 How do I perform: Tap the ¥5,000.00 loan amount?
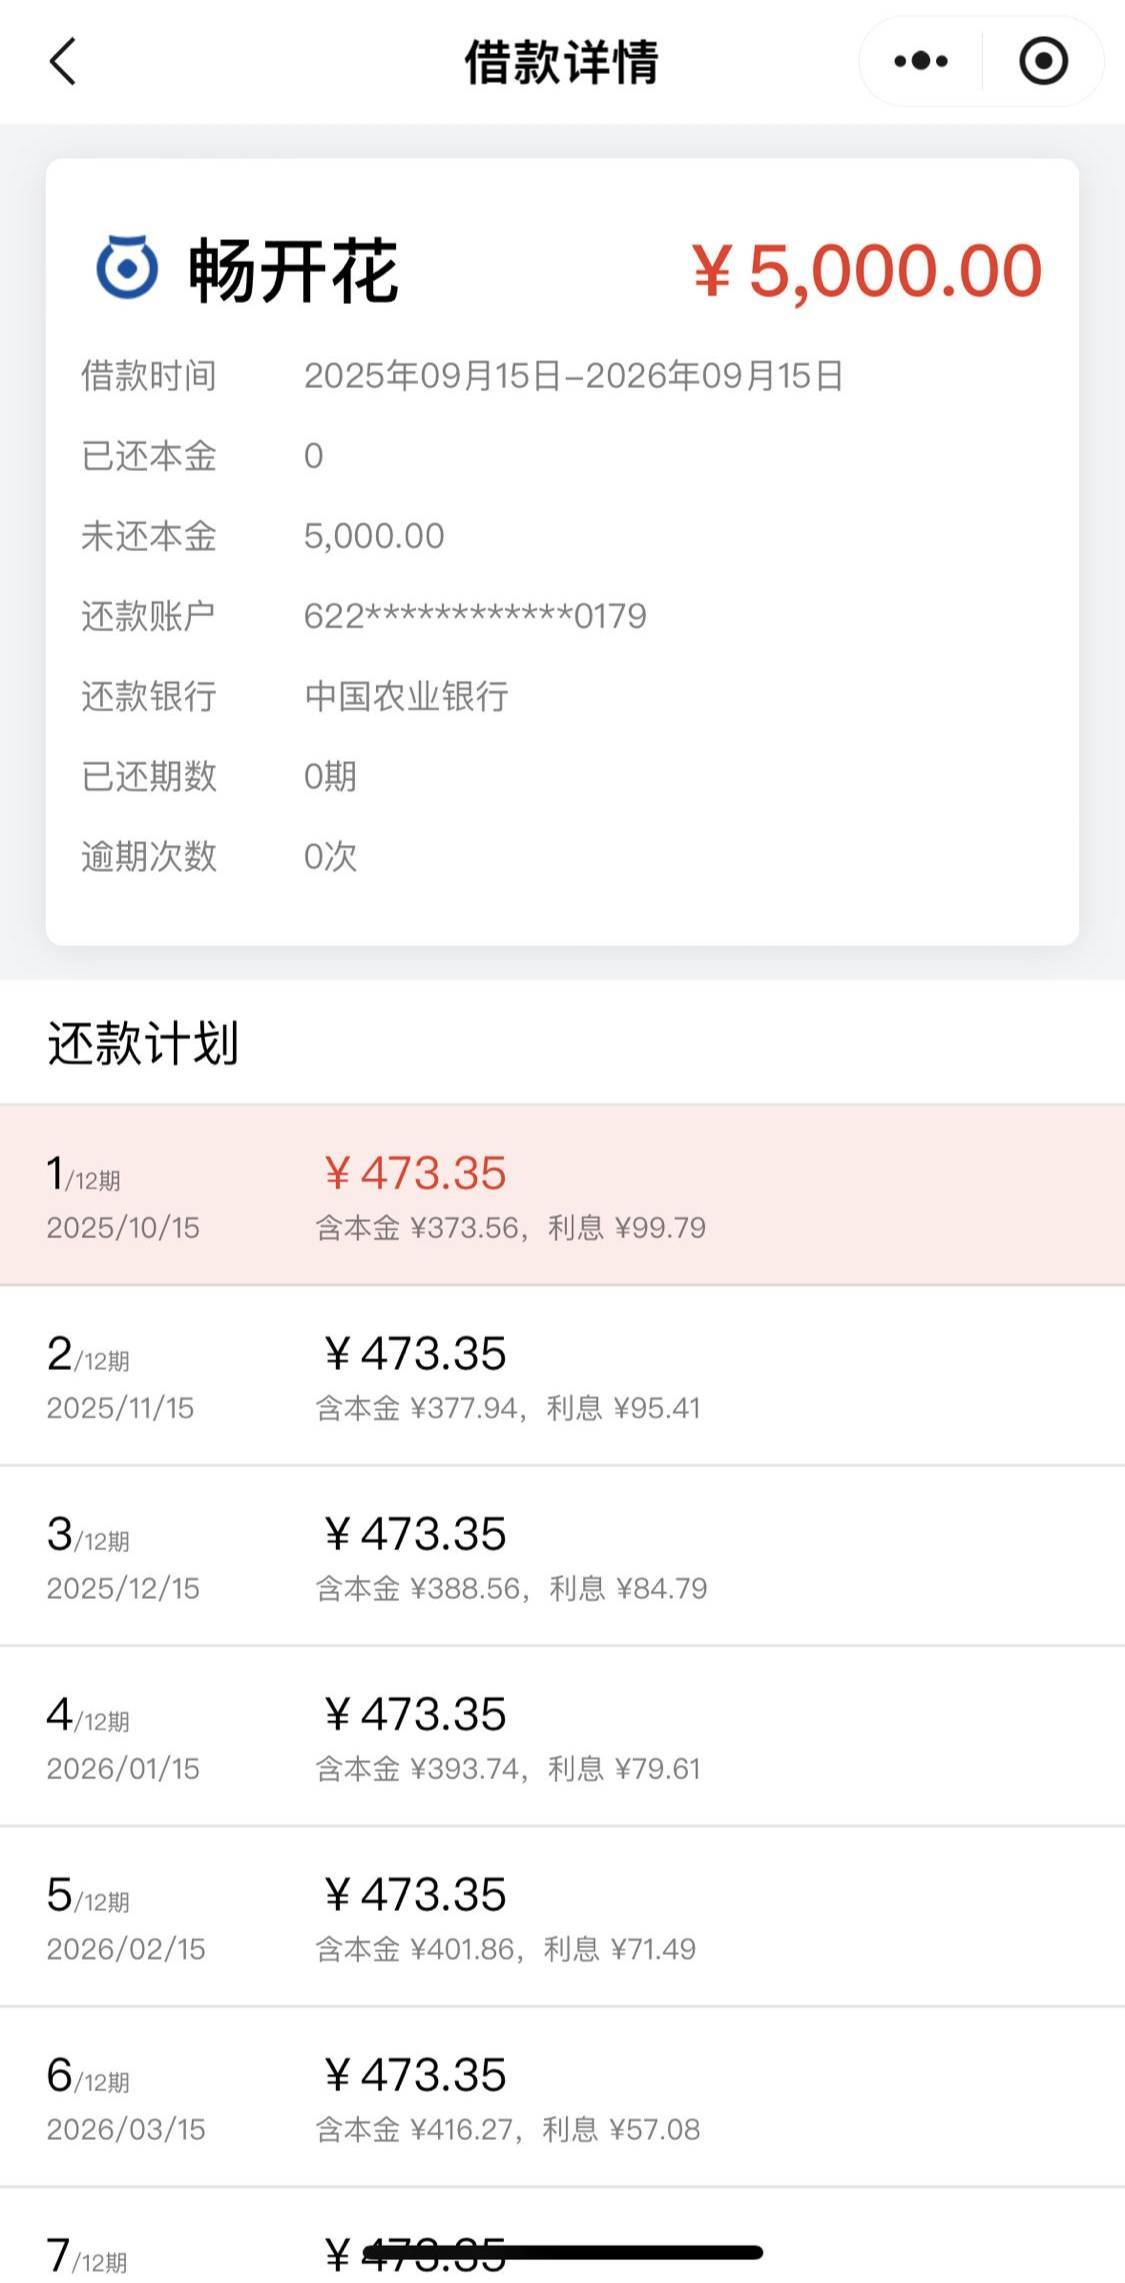867,271
